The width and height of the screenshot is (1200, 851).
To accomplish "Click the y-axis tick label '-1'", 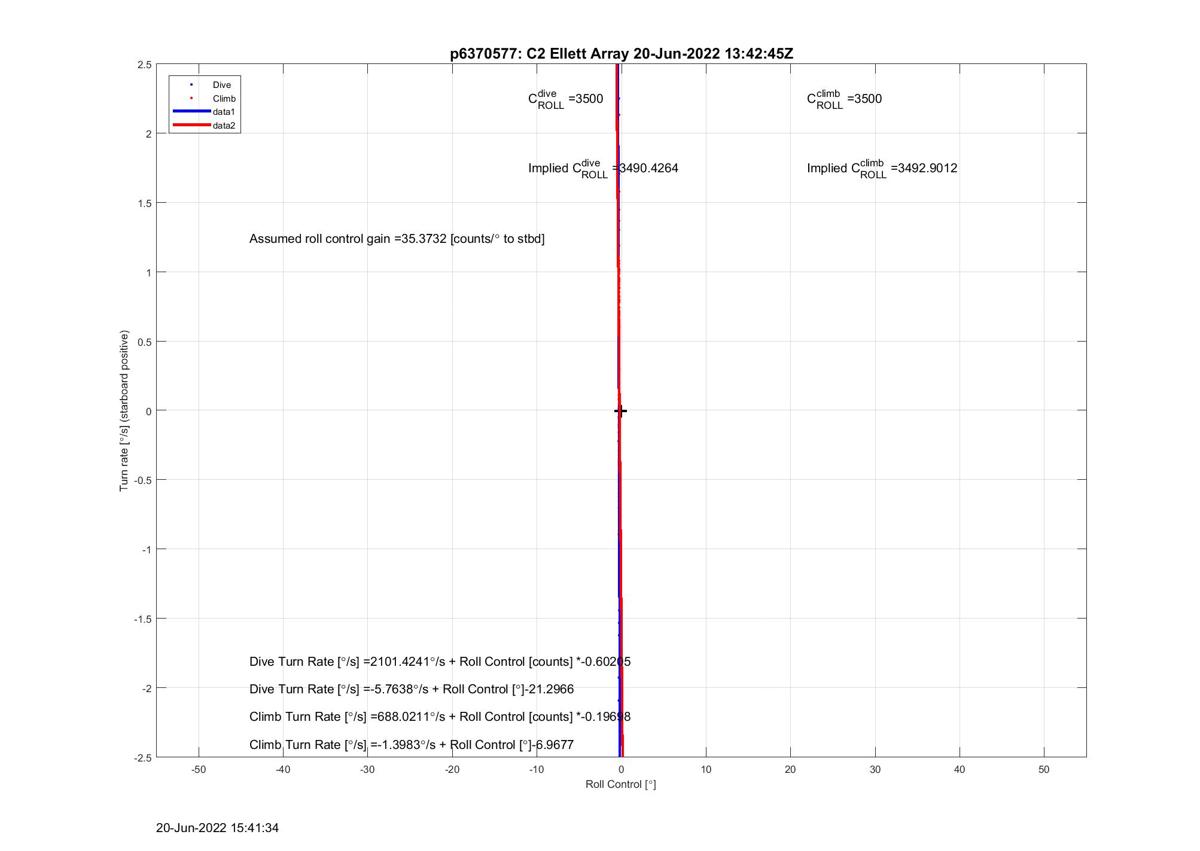I will [x=146, y=550].
